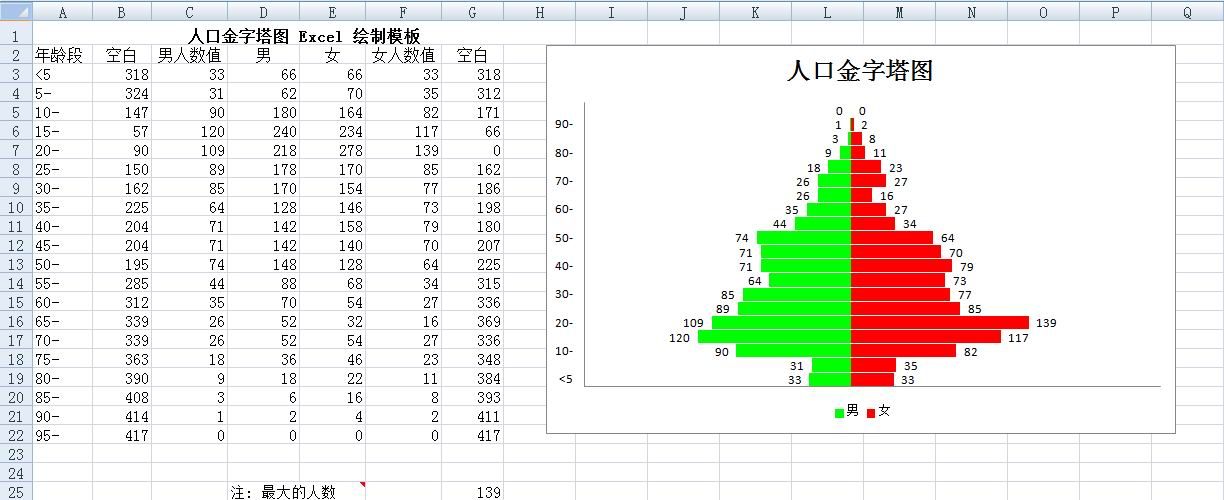Screen dimensions: 1224x500
Task: Select column G header
Action: [472, 12]
